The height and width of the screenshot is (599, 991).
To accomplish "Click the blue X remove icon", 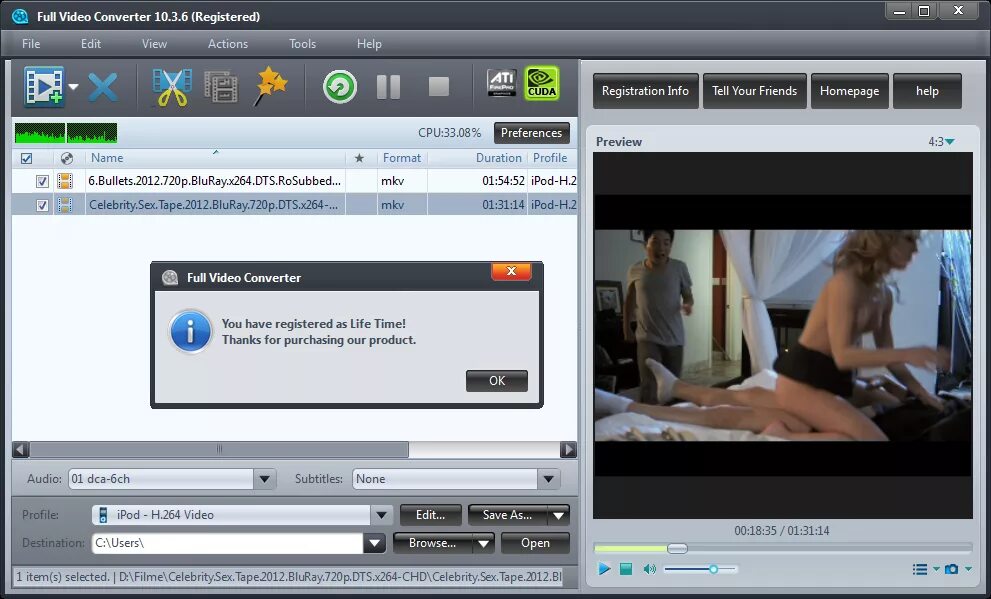I will [102, 87].
